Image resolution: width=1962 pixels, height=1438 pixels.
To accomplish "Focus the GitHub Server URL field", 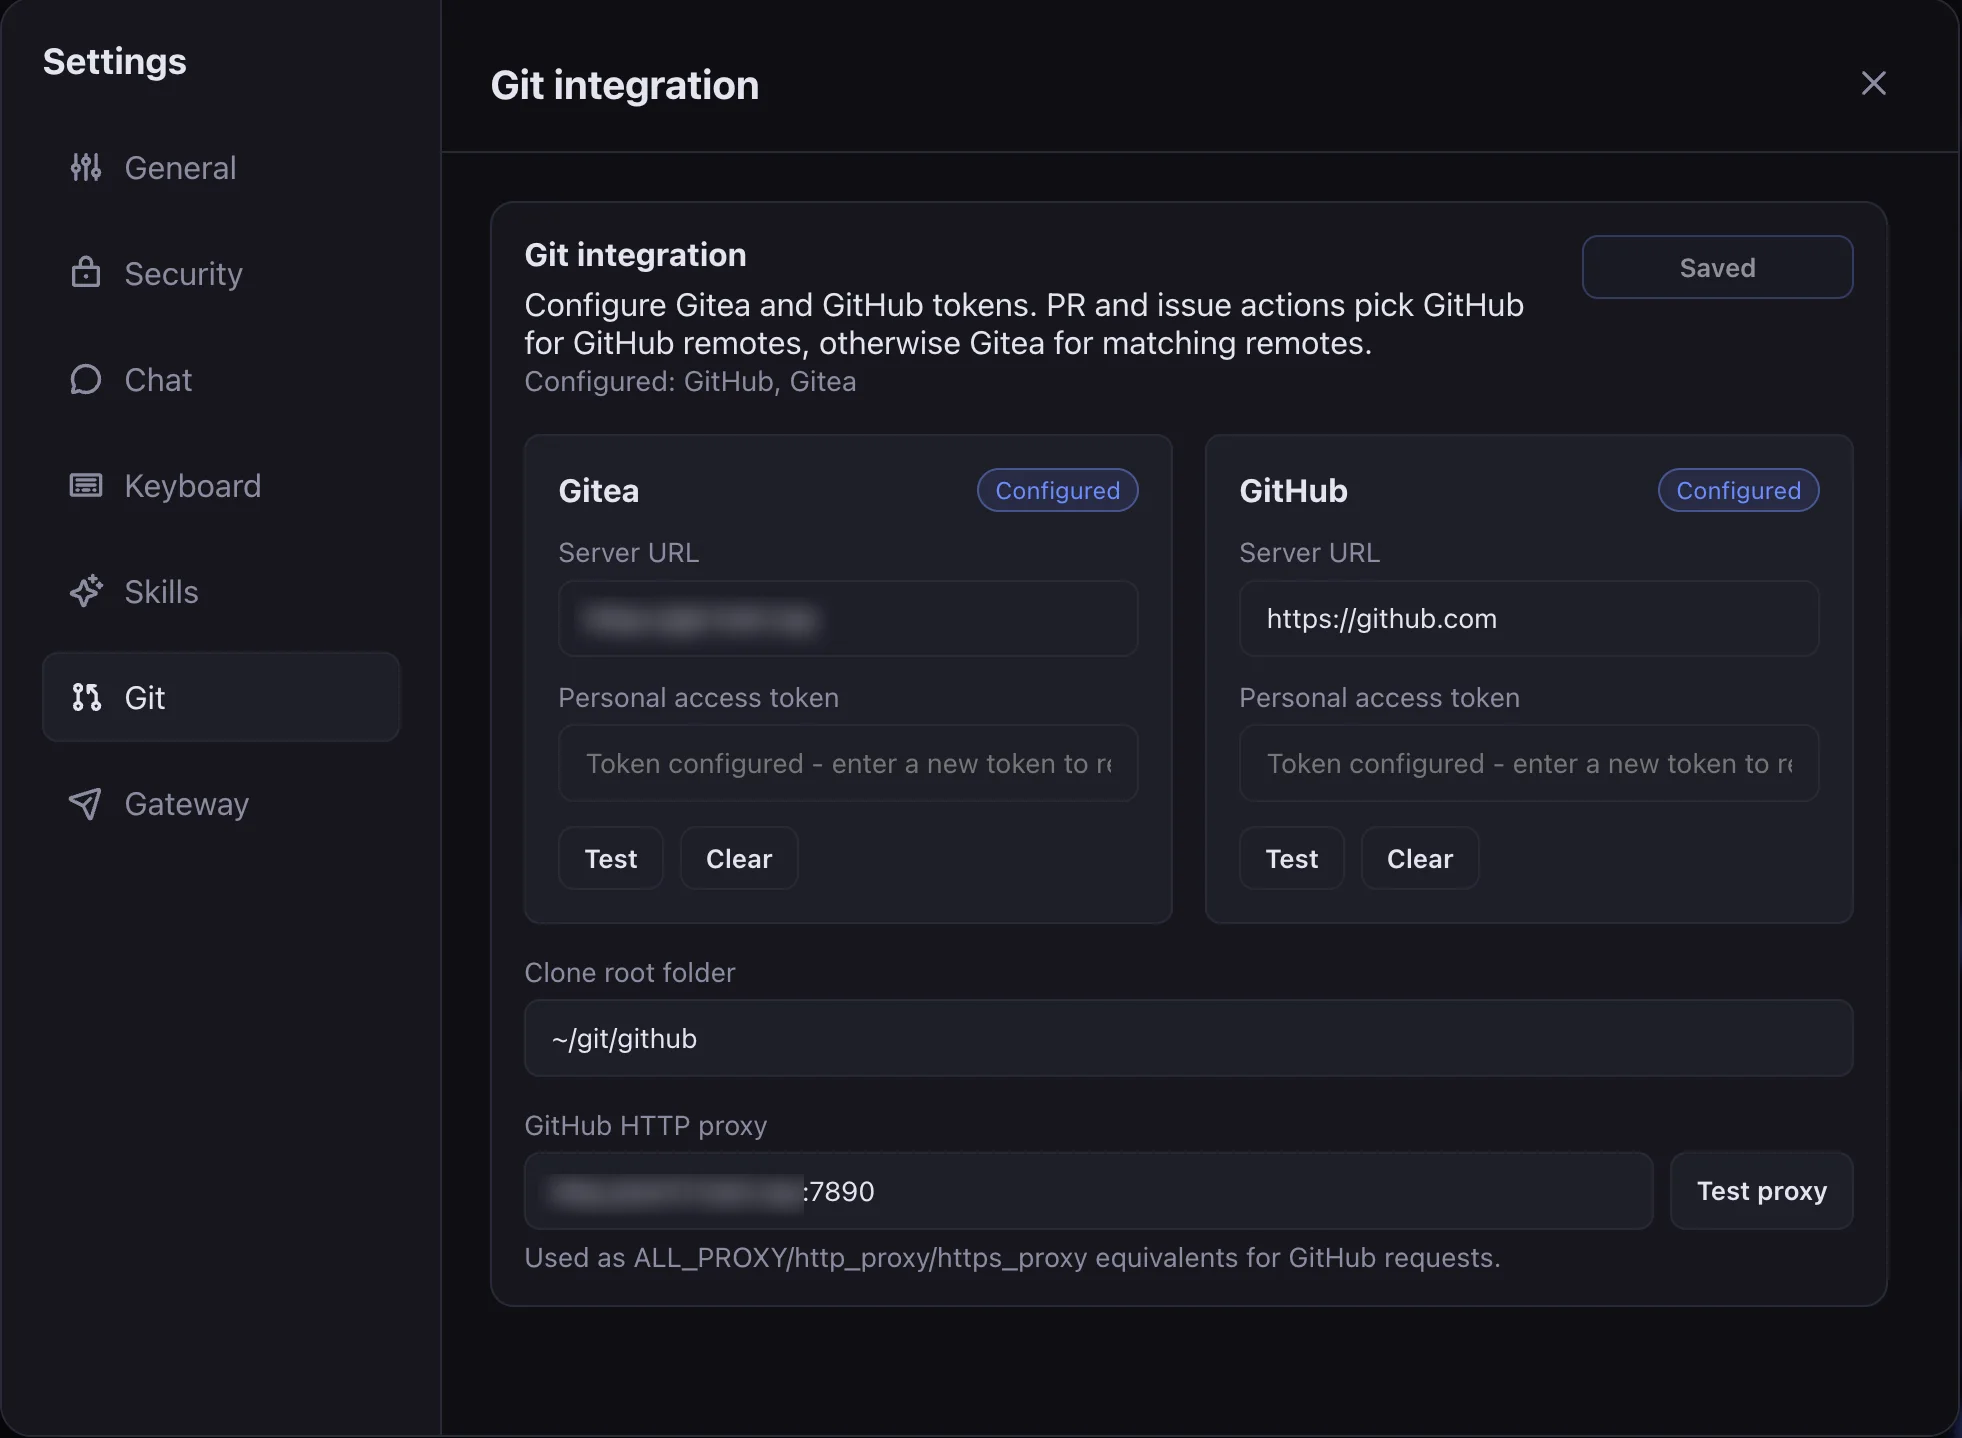I will click(x=1529, y=619).
